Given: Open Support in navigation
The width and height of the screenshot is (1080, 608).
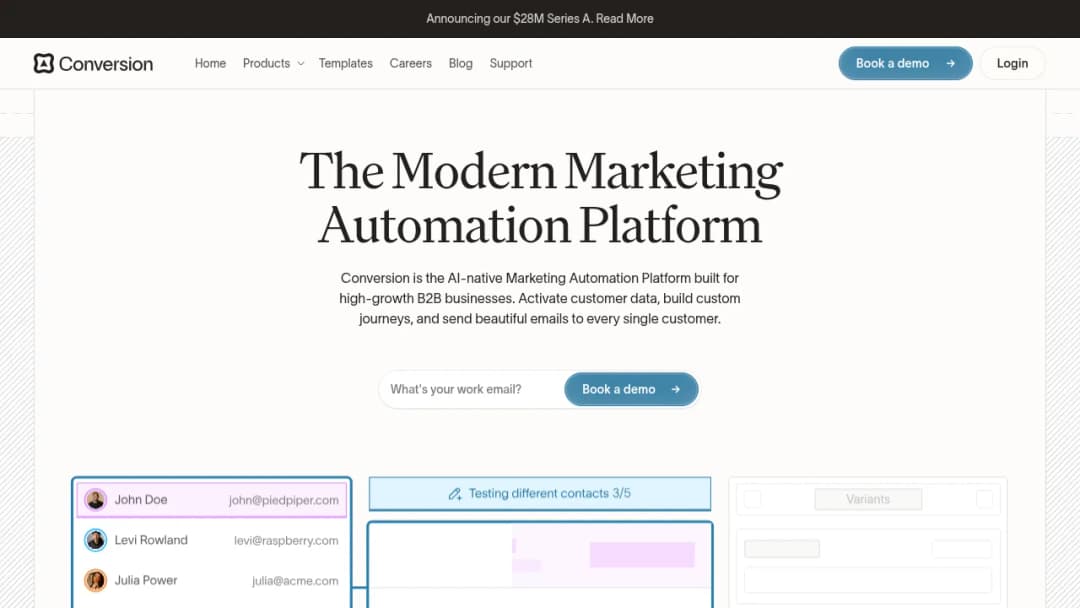Looking at the screenshot, I should [511, 63].
